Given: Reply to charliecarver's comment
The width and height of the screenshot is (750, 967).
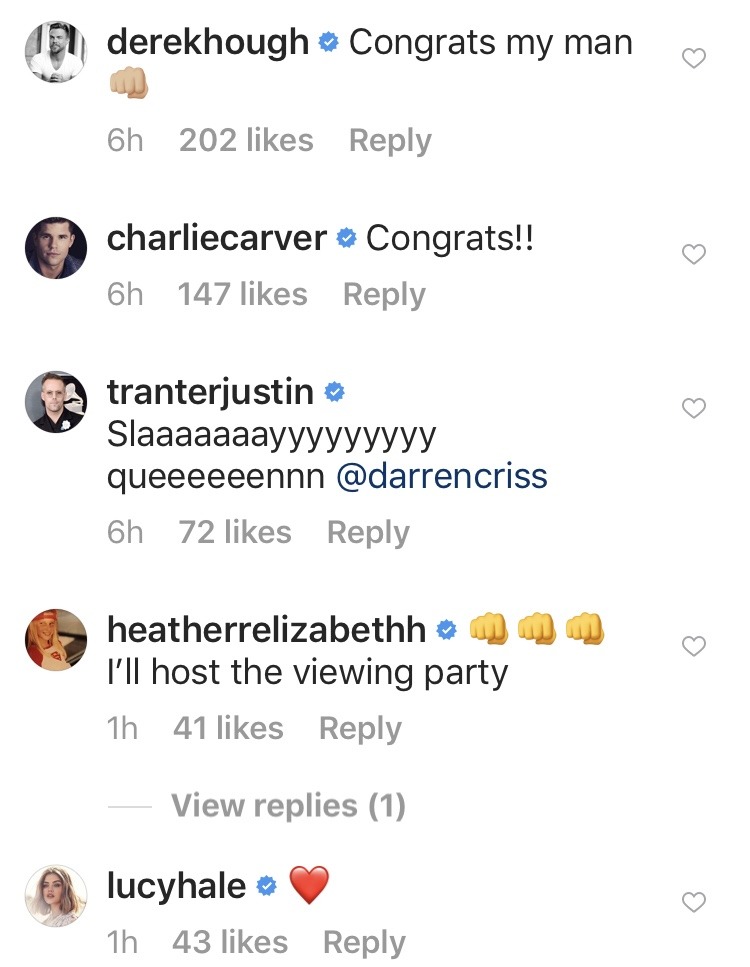Looking at the screenshot, I should [384, 295].
